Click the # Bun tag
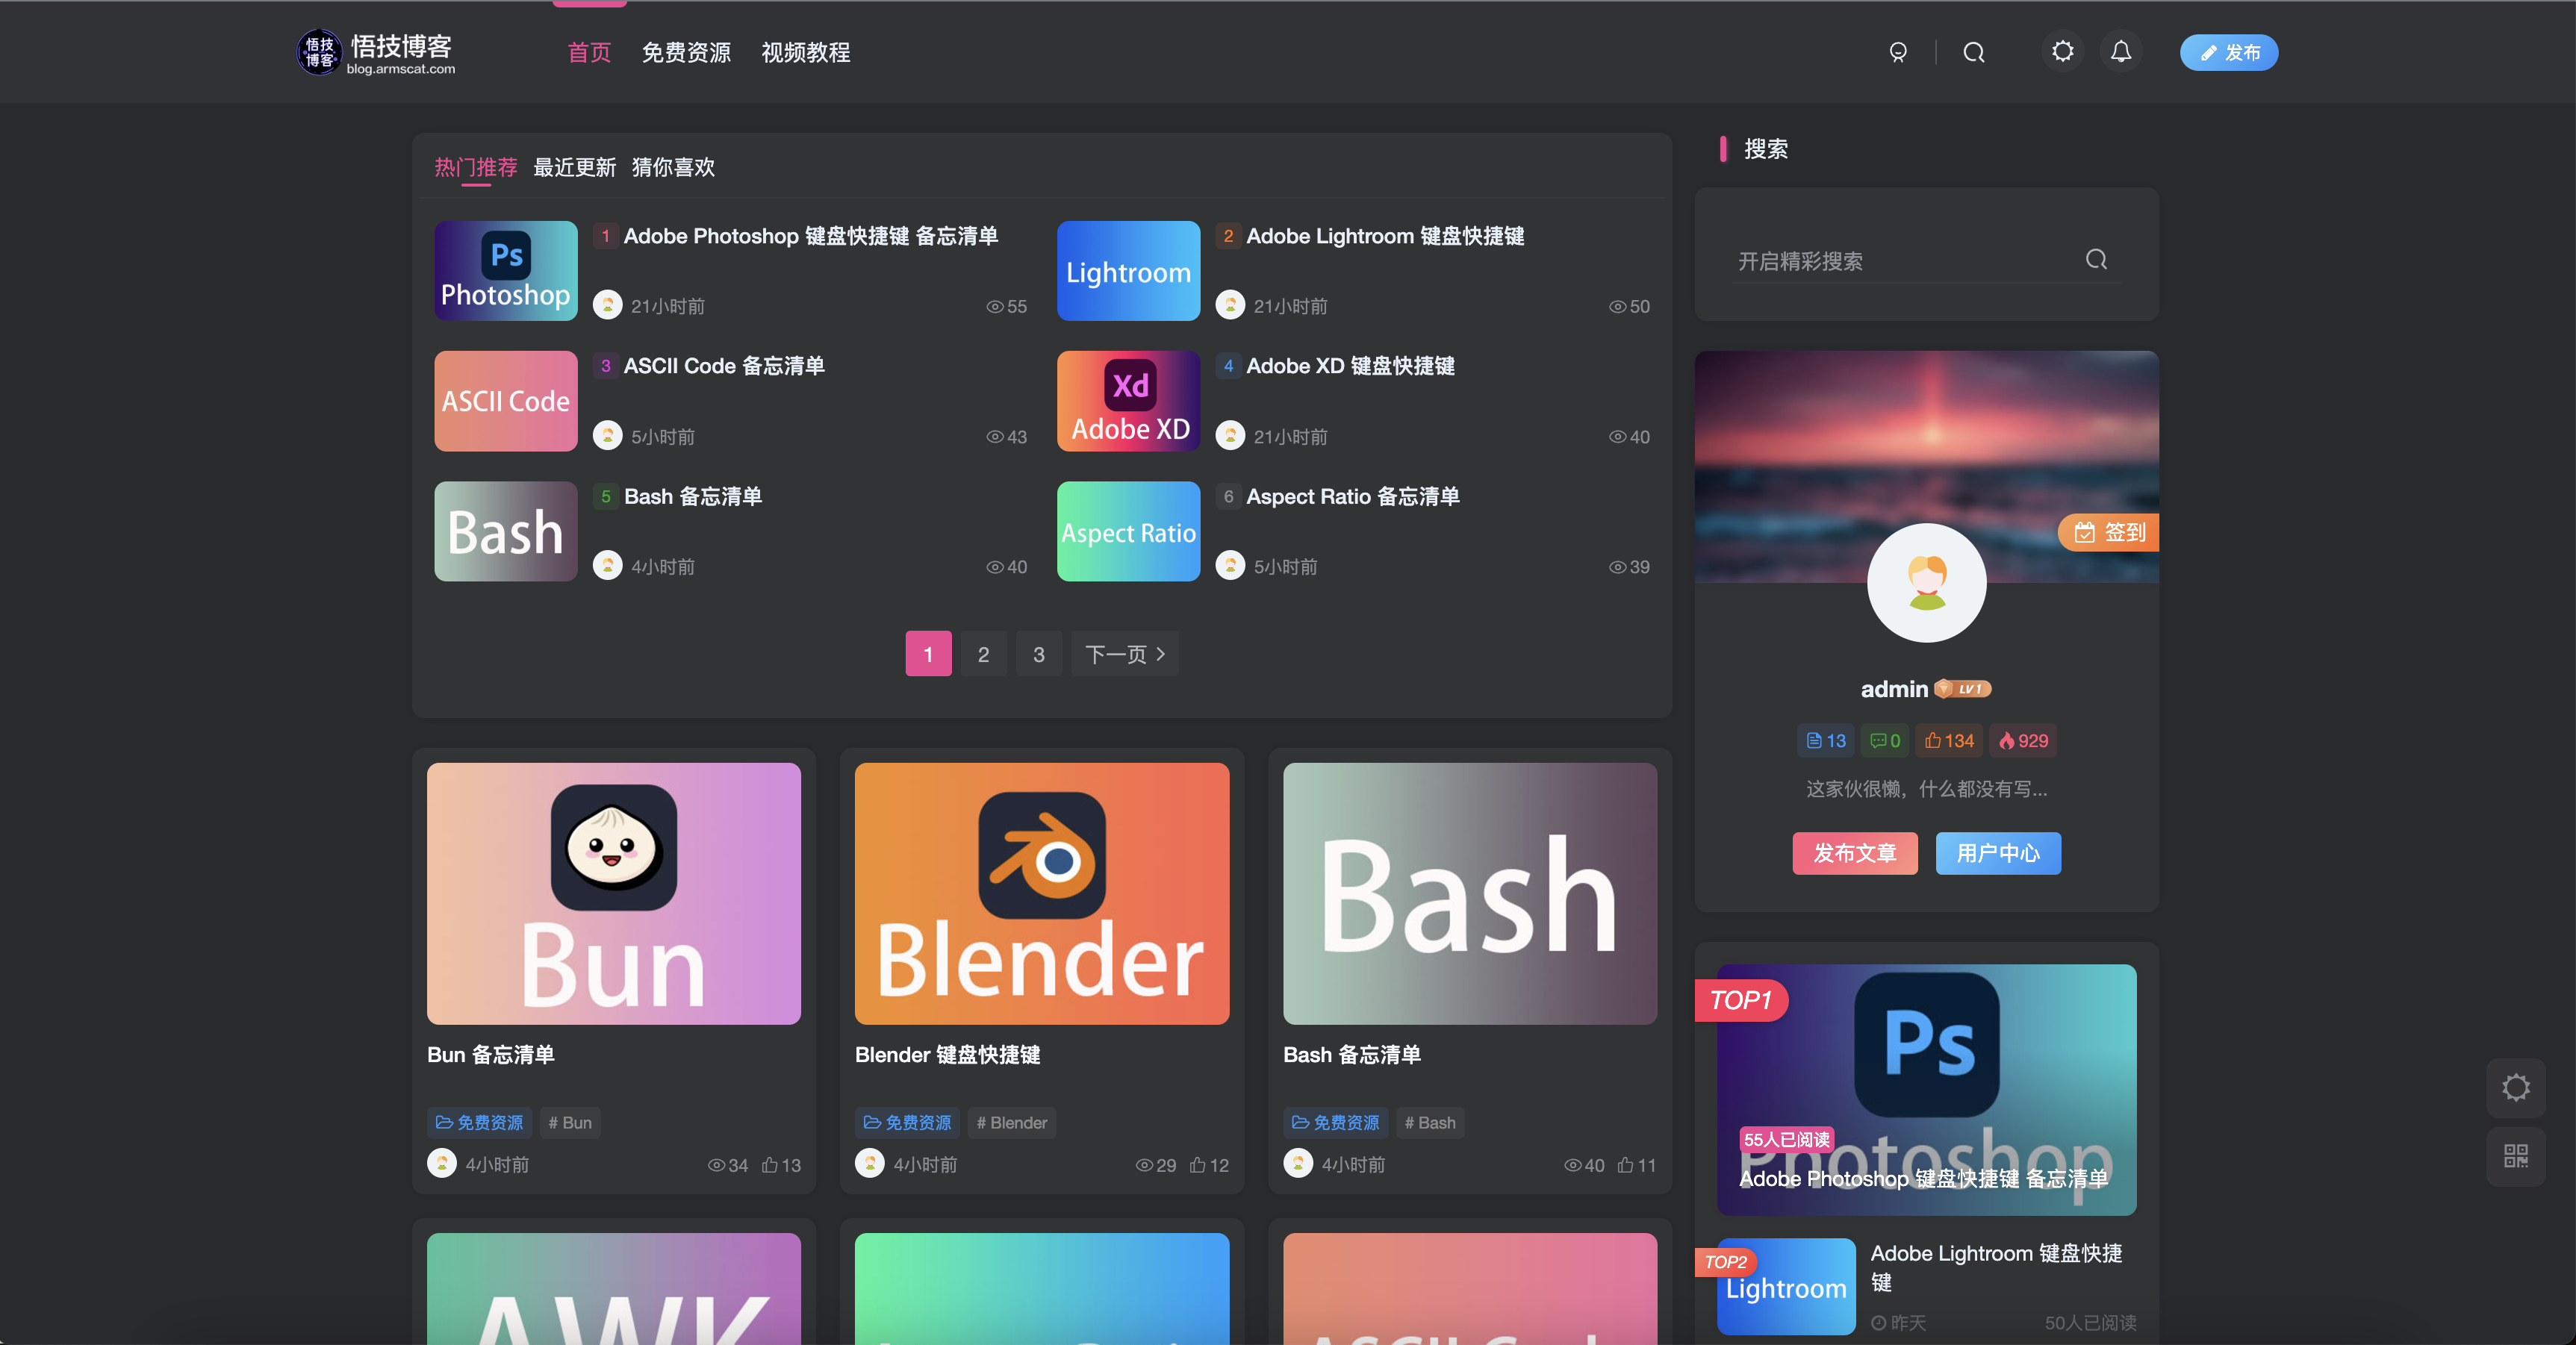Screen dimensions: 2576x1345 (x=570, y=1122)
